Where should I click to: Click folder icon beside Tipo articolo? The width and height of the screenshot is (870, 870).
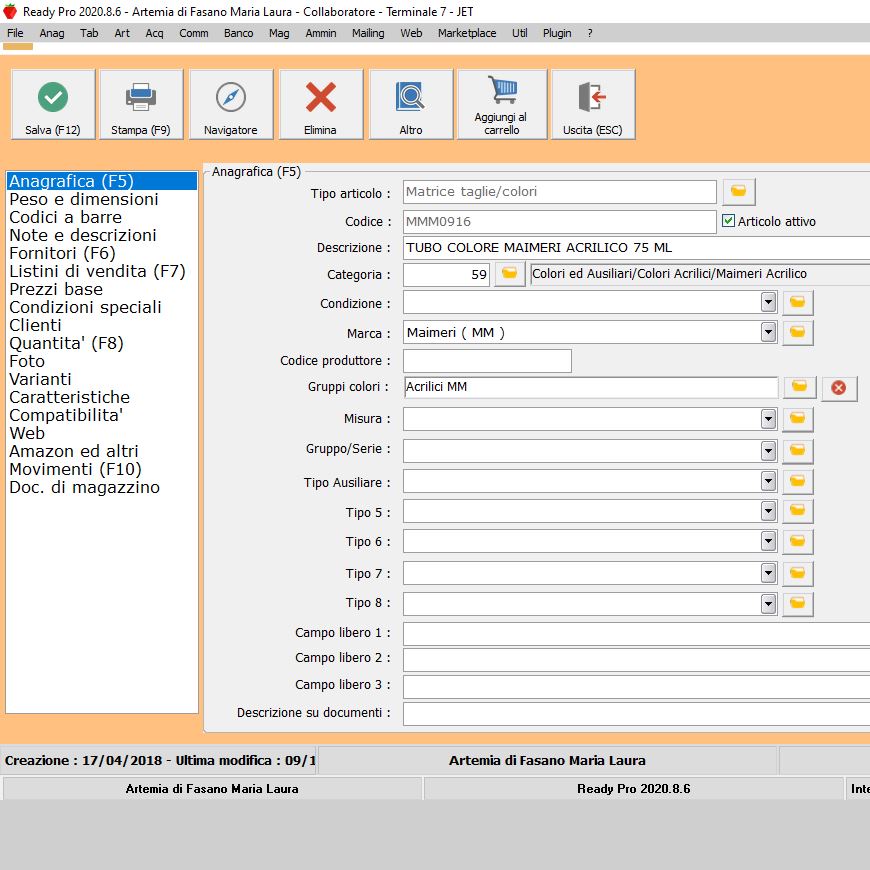coord(738,192)
